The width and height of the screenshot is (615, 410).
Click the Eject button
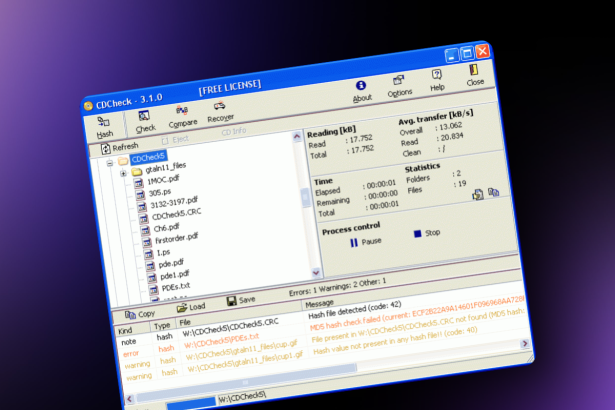click(x=175, y=140)
